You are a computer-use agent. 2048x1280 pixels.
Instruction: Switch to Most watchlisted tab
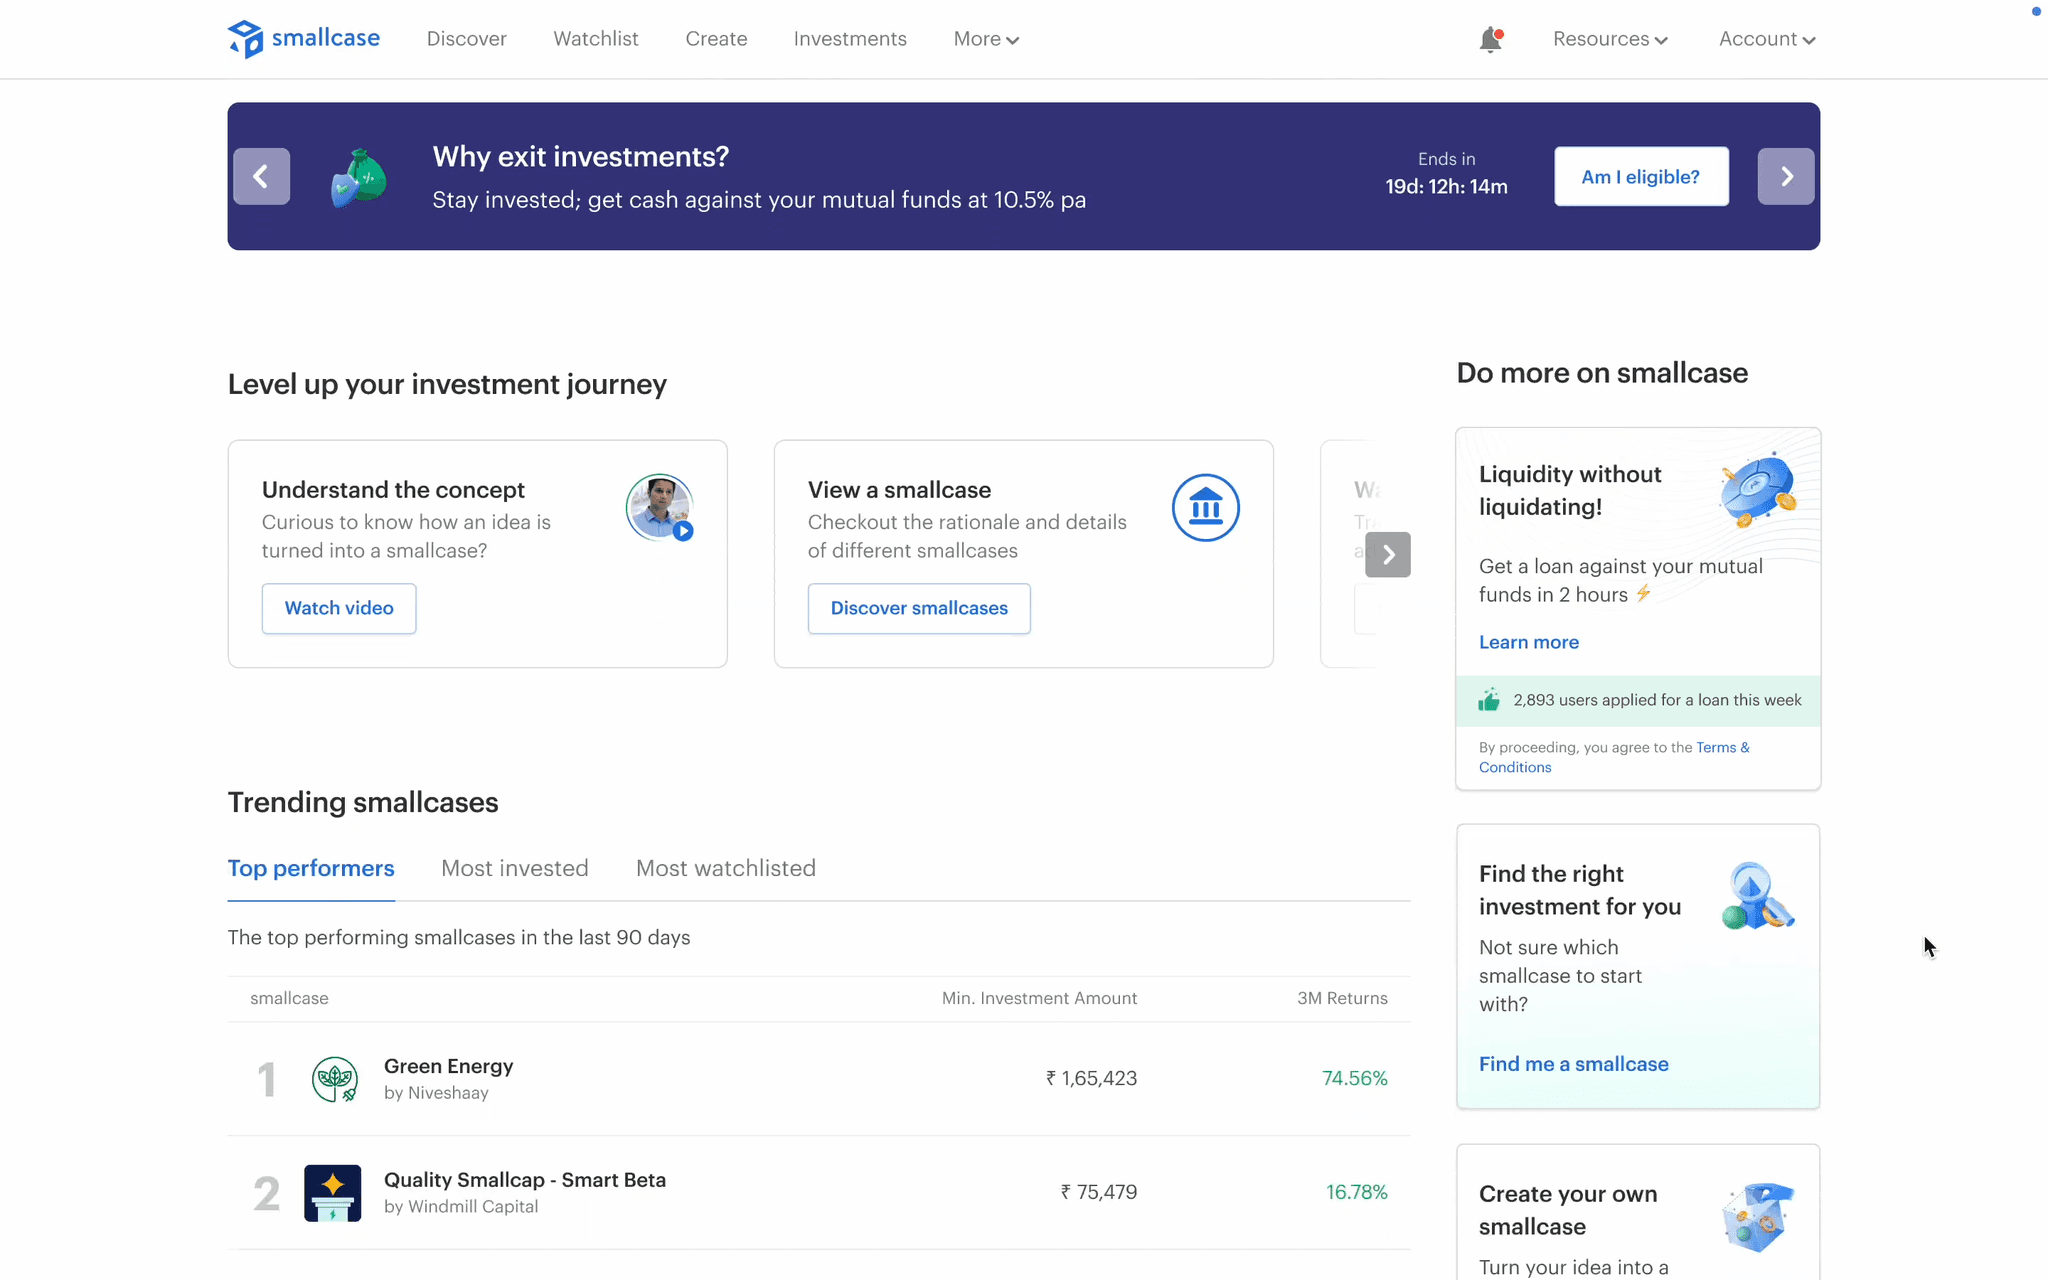pyautogui.click(x=726, y=868)
